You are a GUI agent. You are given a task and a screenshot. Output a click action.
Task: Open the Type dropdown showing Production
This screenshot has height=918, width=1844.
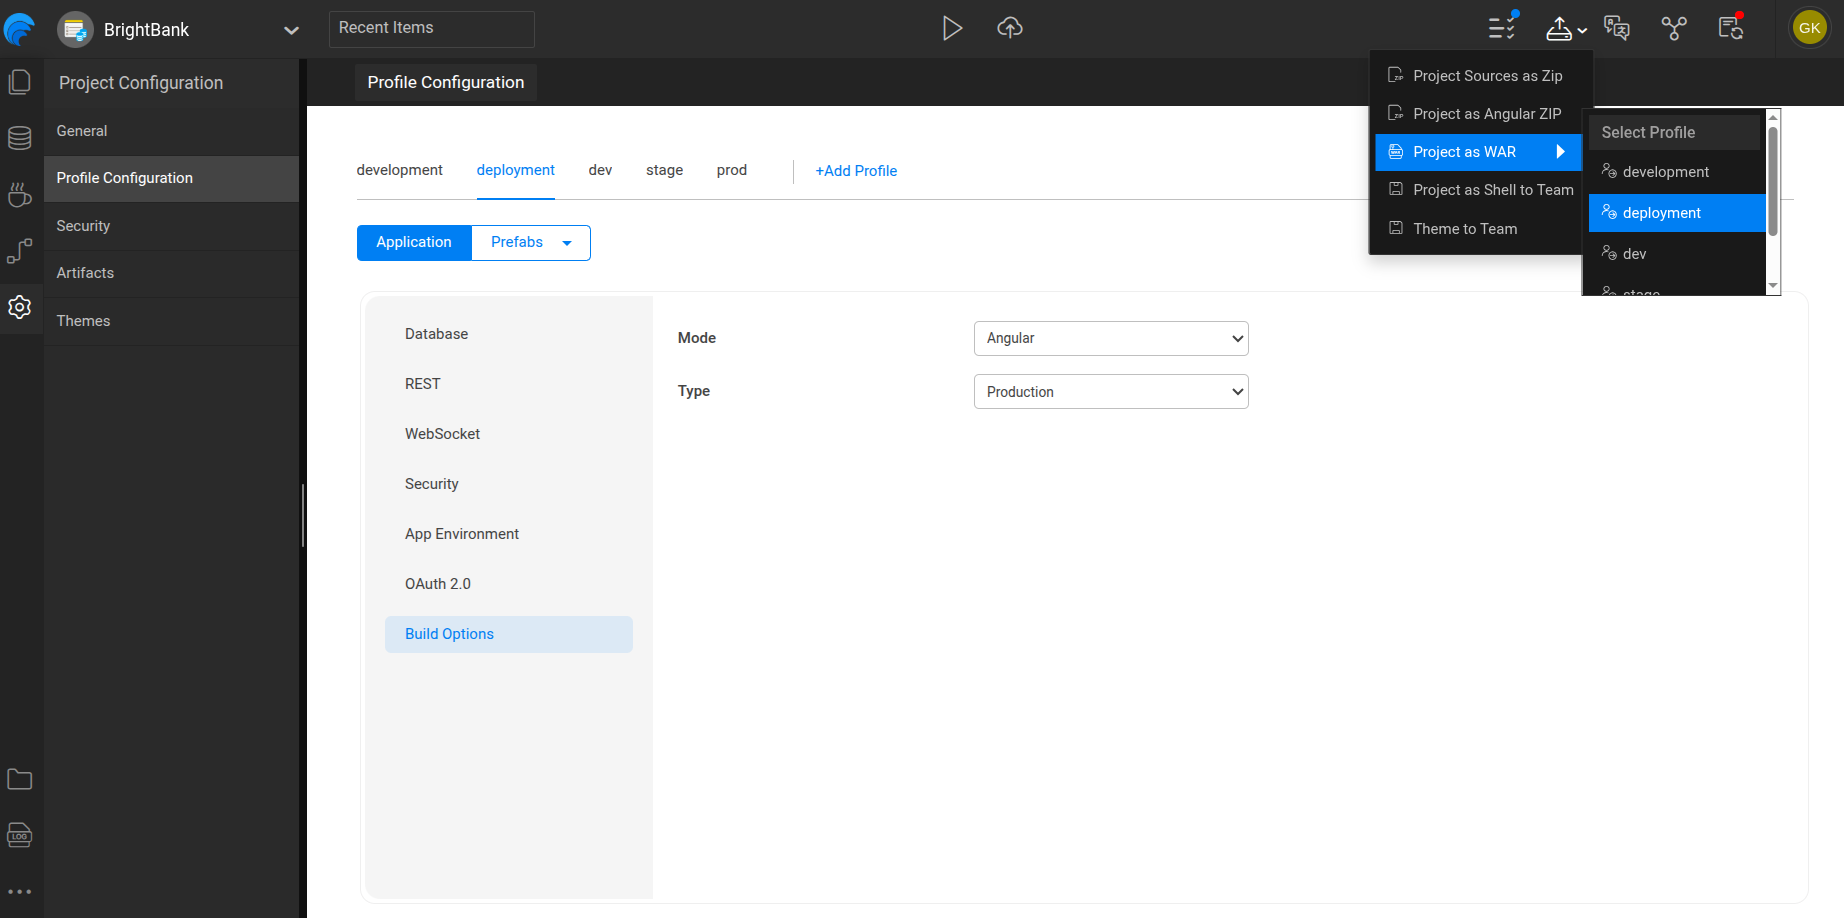point(1110,391)
